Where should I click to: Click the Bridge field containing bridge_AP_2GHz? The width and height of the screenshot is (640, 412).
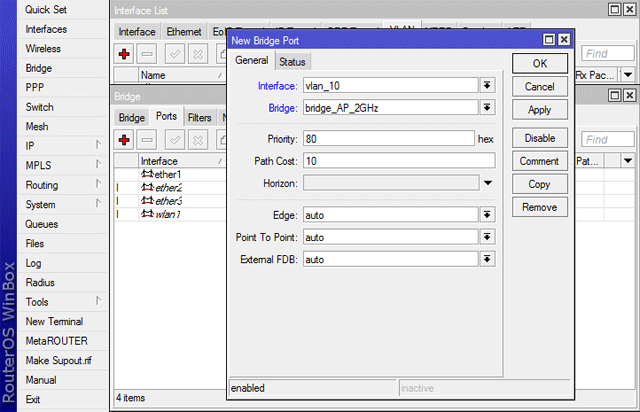pos(391,108)
